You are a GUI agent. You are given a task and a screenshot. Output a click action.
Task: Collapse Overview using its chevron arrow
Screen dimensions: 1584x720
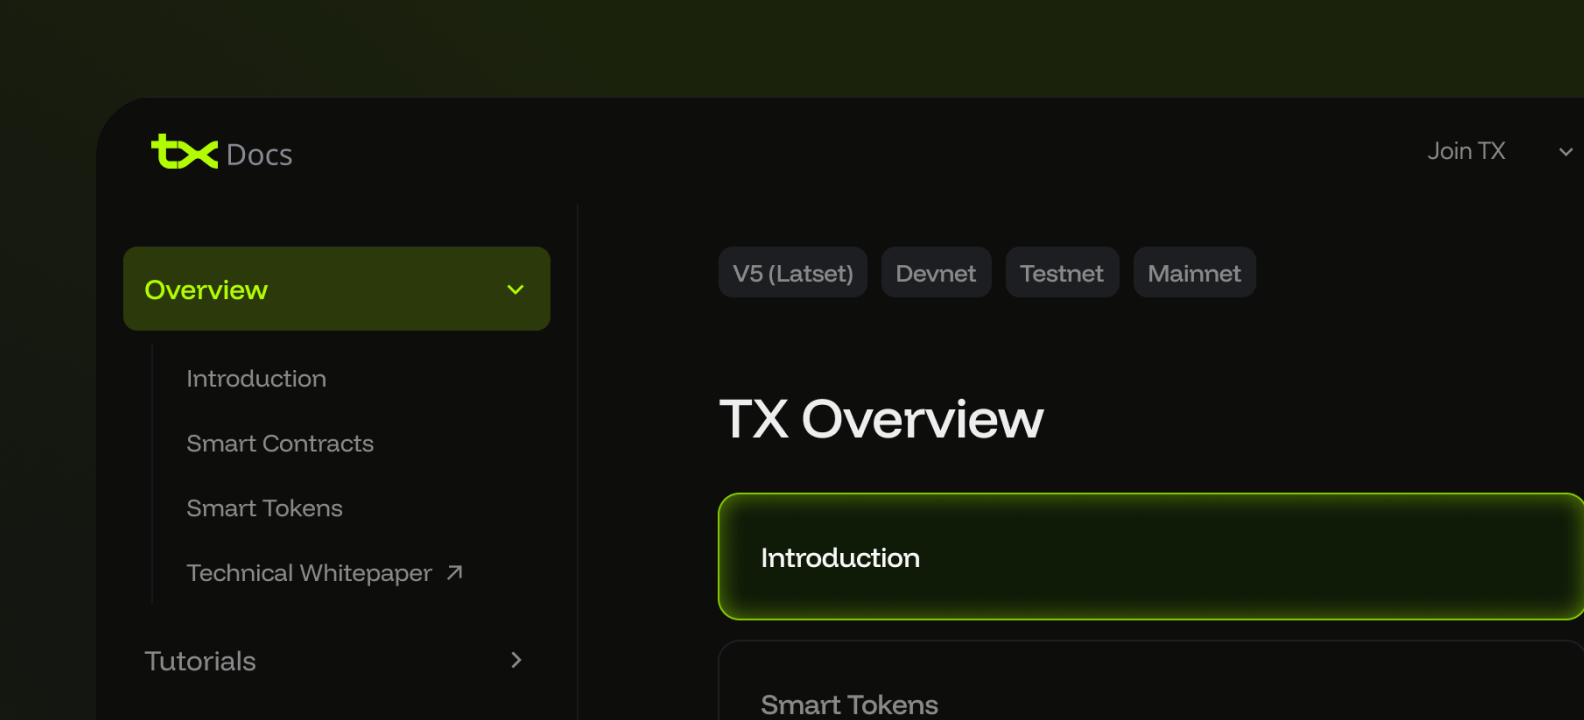pyautogui.click(x=515, y=290)
